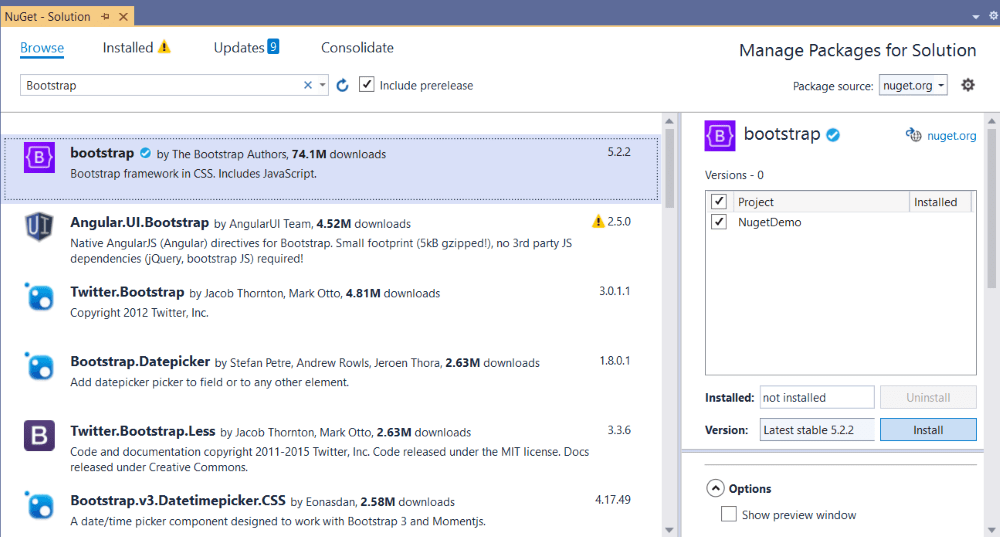
Task: Select the Bootstrap.v3.Datetimepicker.CSS package title
Action: pos(178,501)
